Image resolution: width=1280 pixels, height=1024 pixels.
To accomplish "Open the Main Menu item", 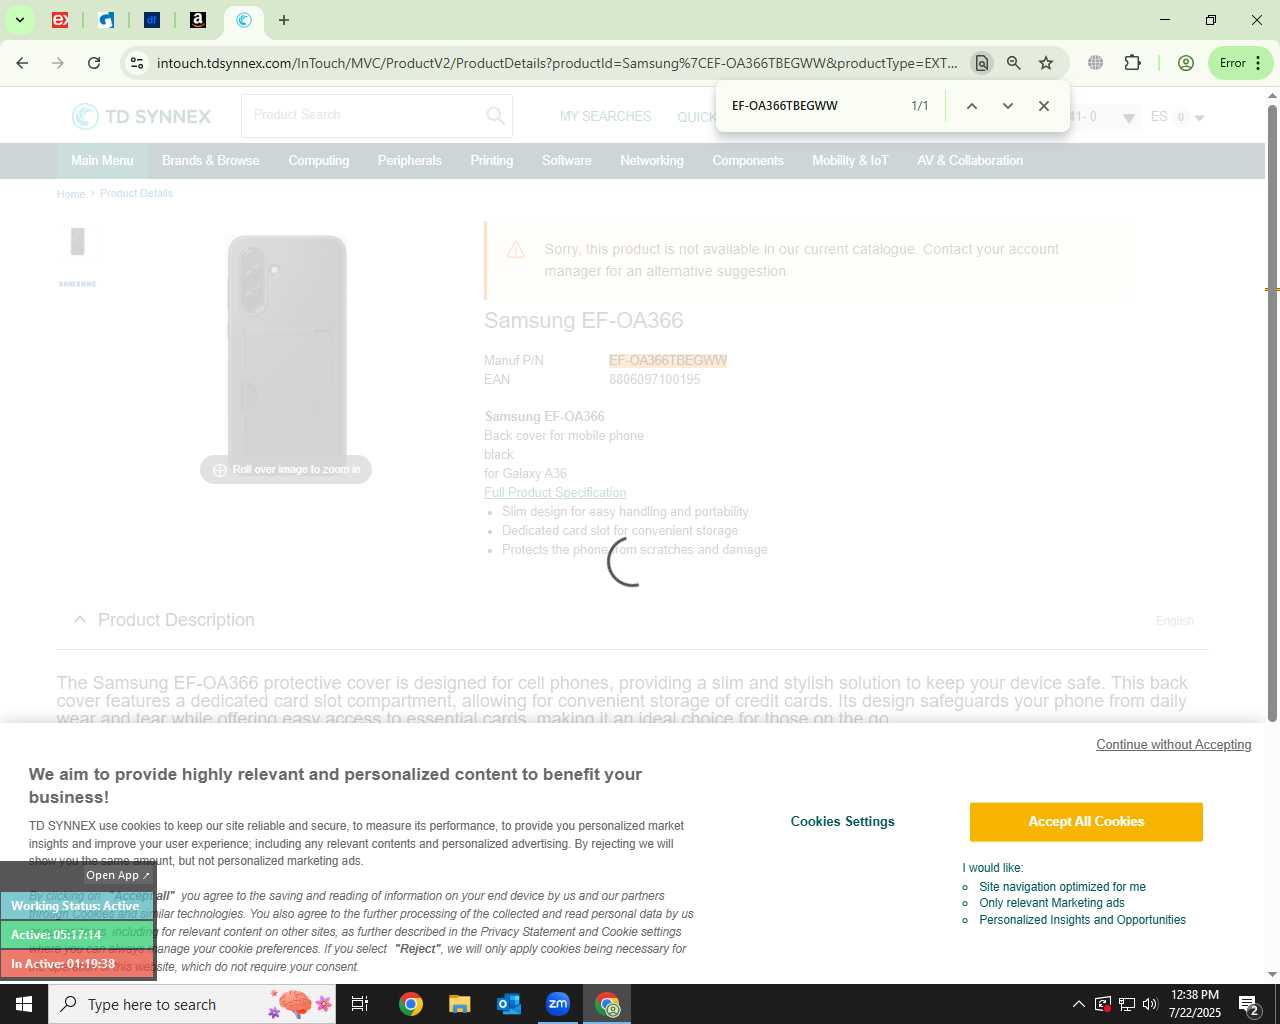I will pos(102,161).
